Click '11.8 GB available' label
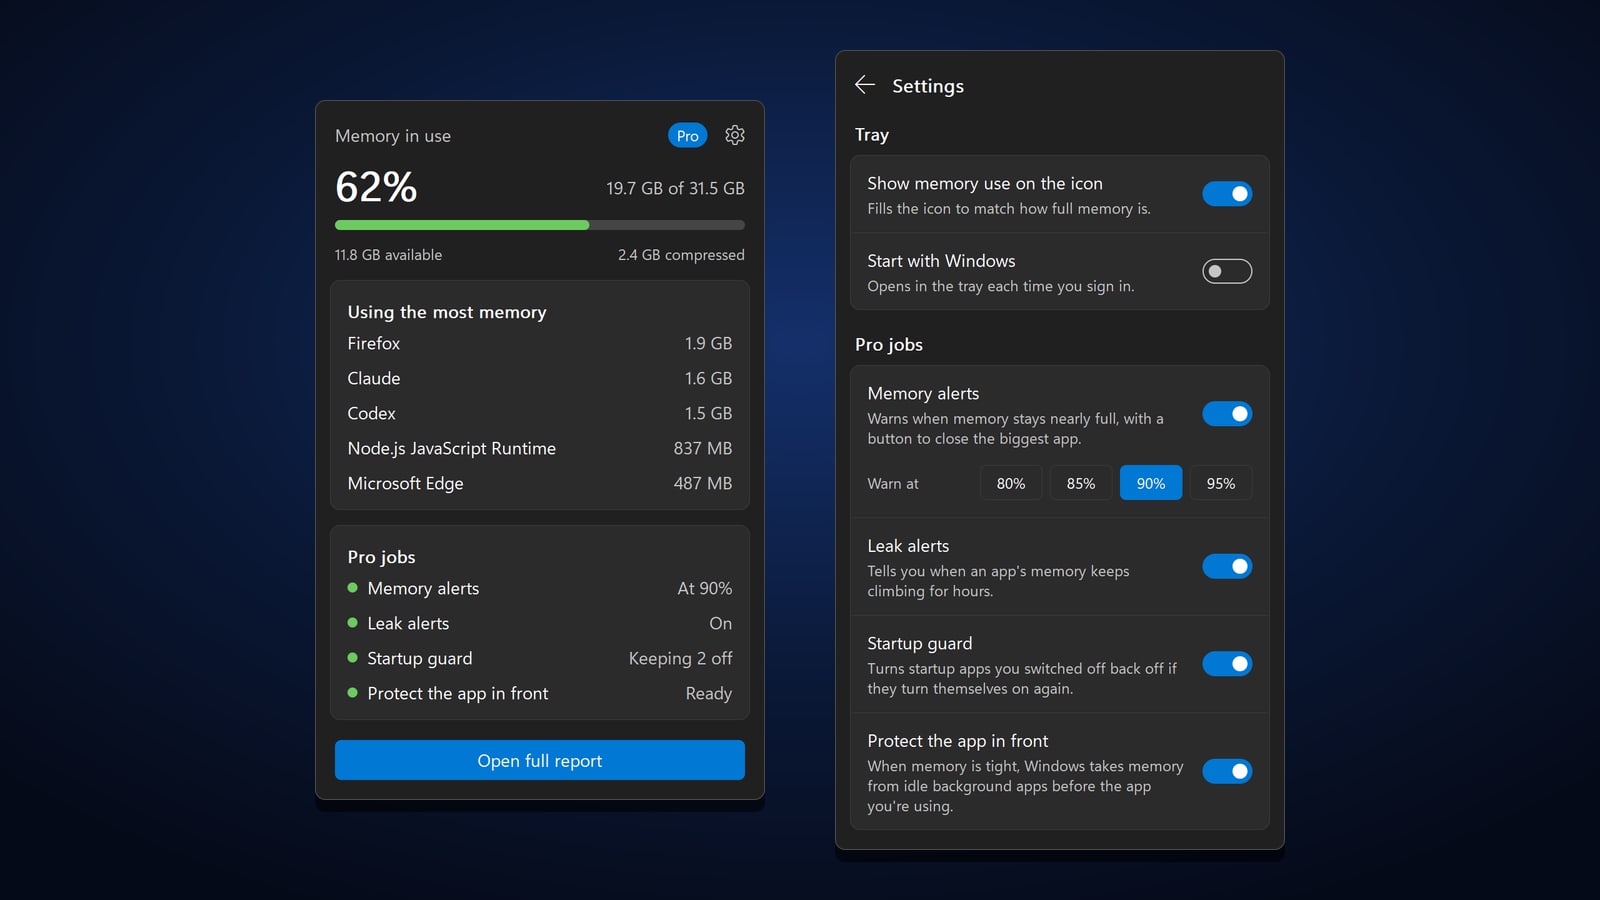1600x900 pixels. point(388,255)
